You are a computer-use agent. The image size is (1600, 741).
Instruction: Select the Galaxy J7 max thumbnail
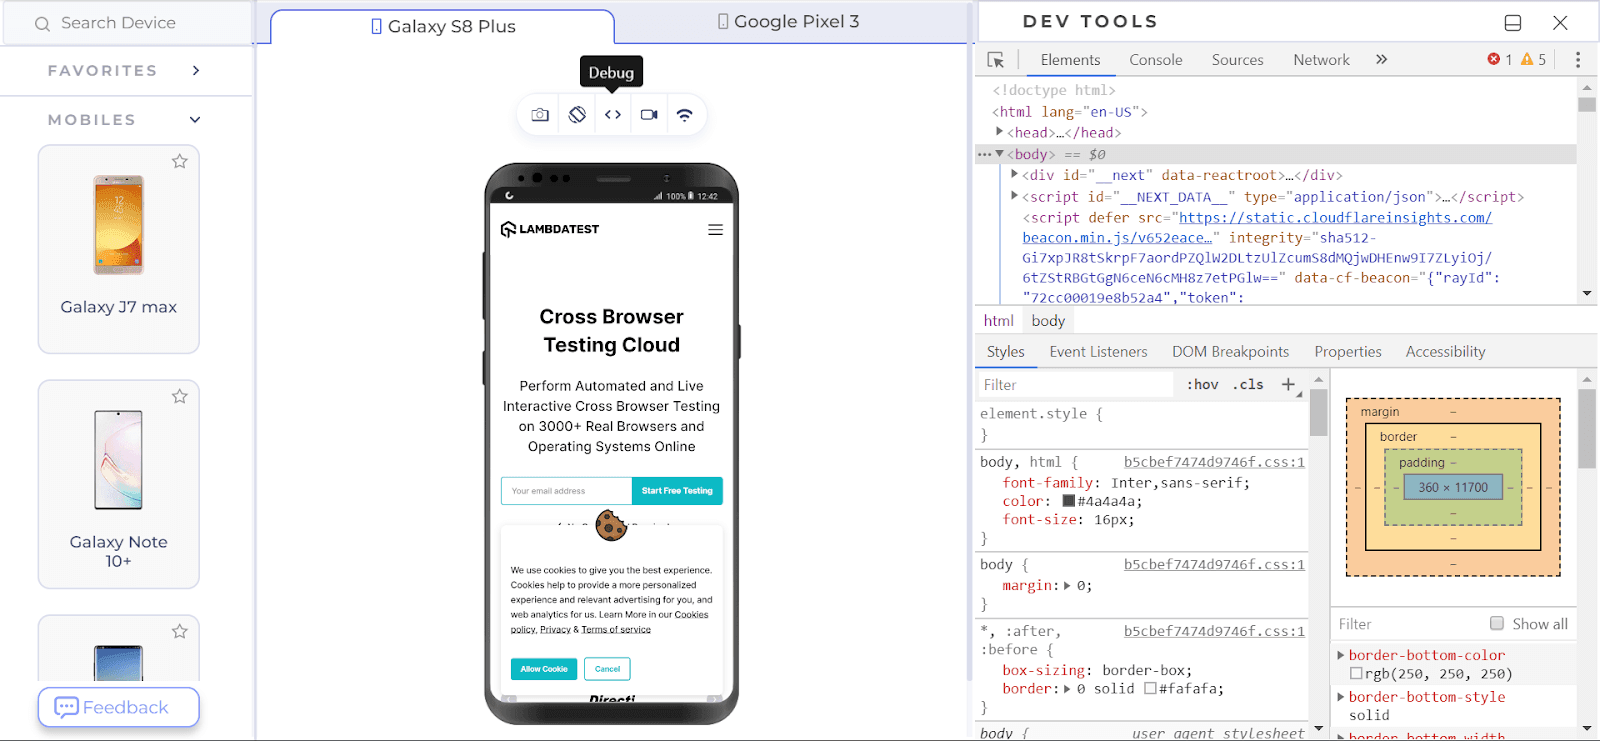point(119,225)
